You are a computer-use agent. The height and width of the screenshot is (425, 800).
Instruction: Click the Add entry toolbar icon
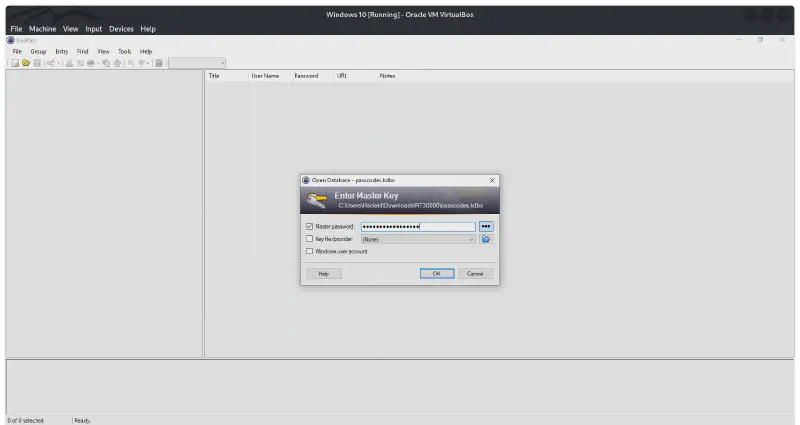50,63
